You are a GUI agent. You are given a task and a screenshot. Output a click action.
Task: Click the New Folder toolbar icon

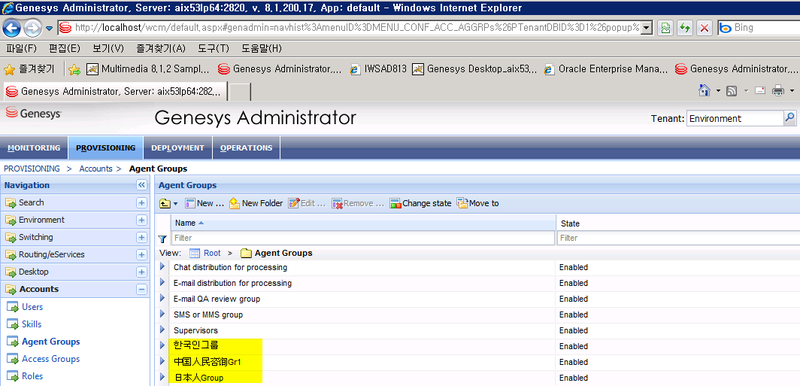pos(234,203)
